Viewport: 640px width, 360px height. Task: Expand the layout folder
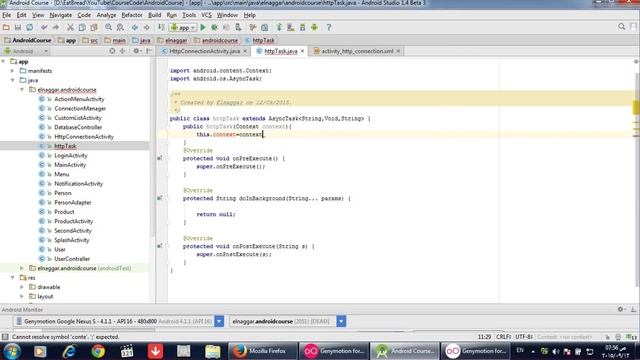tap(22, 296)
